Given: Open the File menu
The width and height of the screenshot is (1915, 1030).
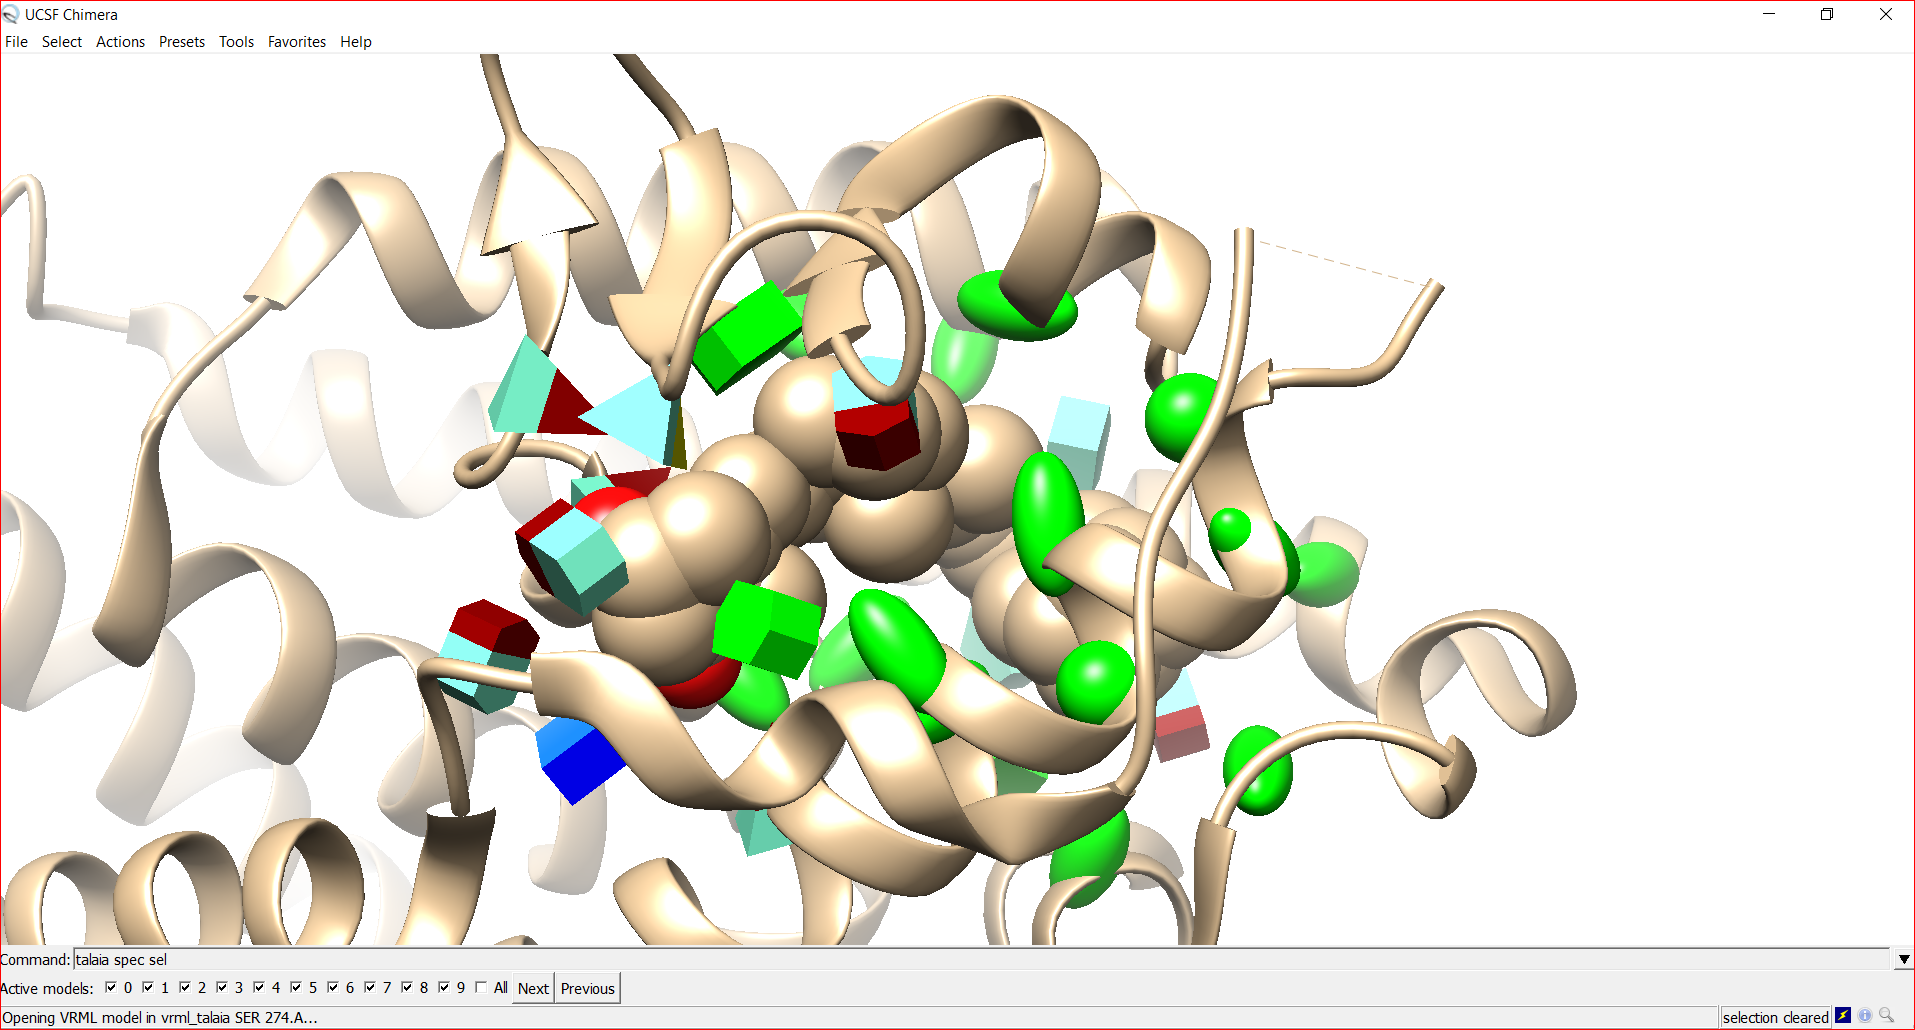Looking at the screenshot, I should coord(16,42).
